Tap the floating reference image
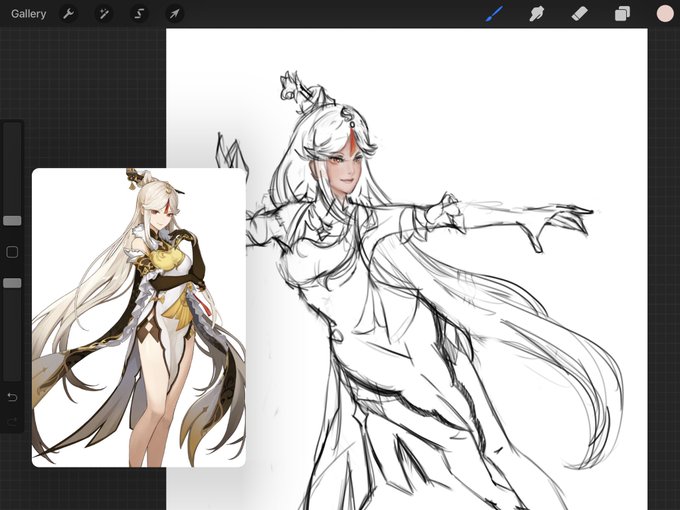This screenshot has height=510, width=680. coord(139,317)
